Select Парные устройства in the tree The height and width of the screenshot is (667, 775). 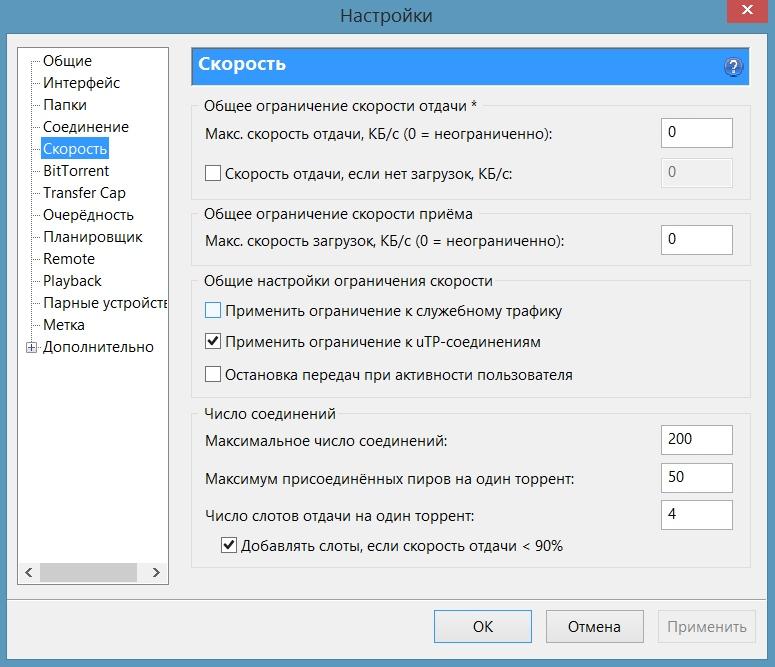[x=105, y=303]
